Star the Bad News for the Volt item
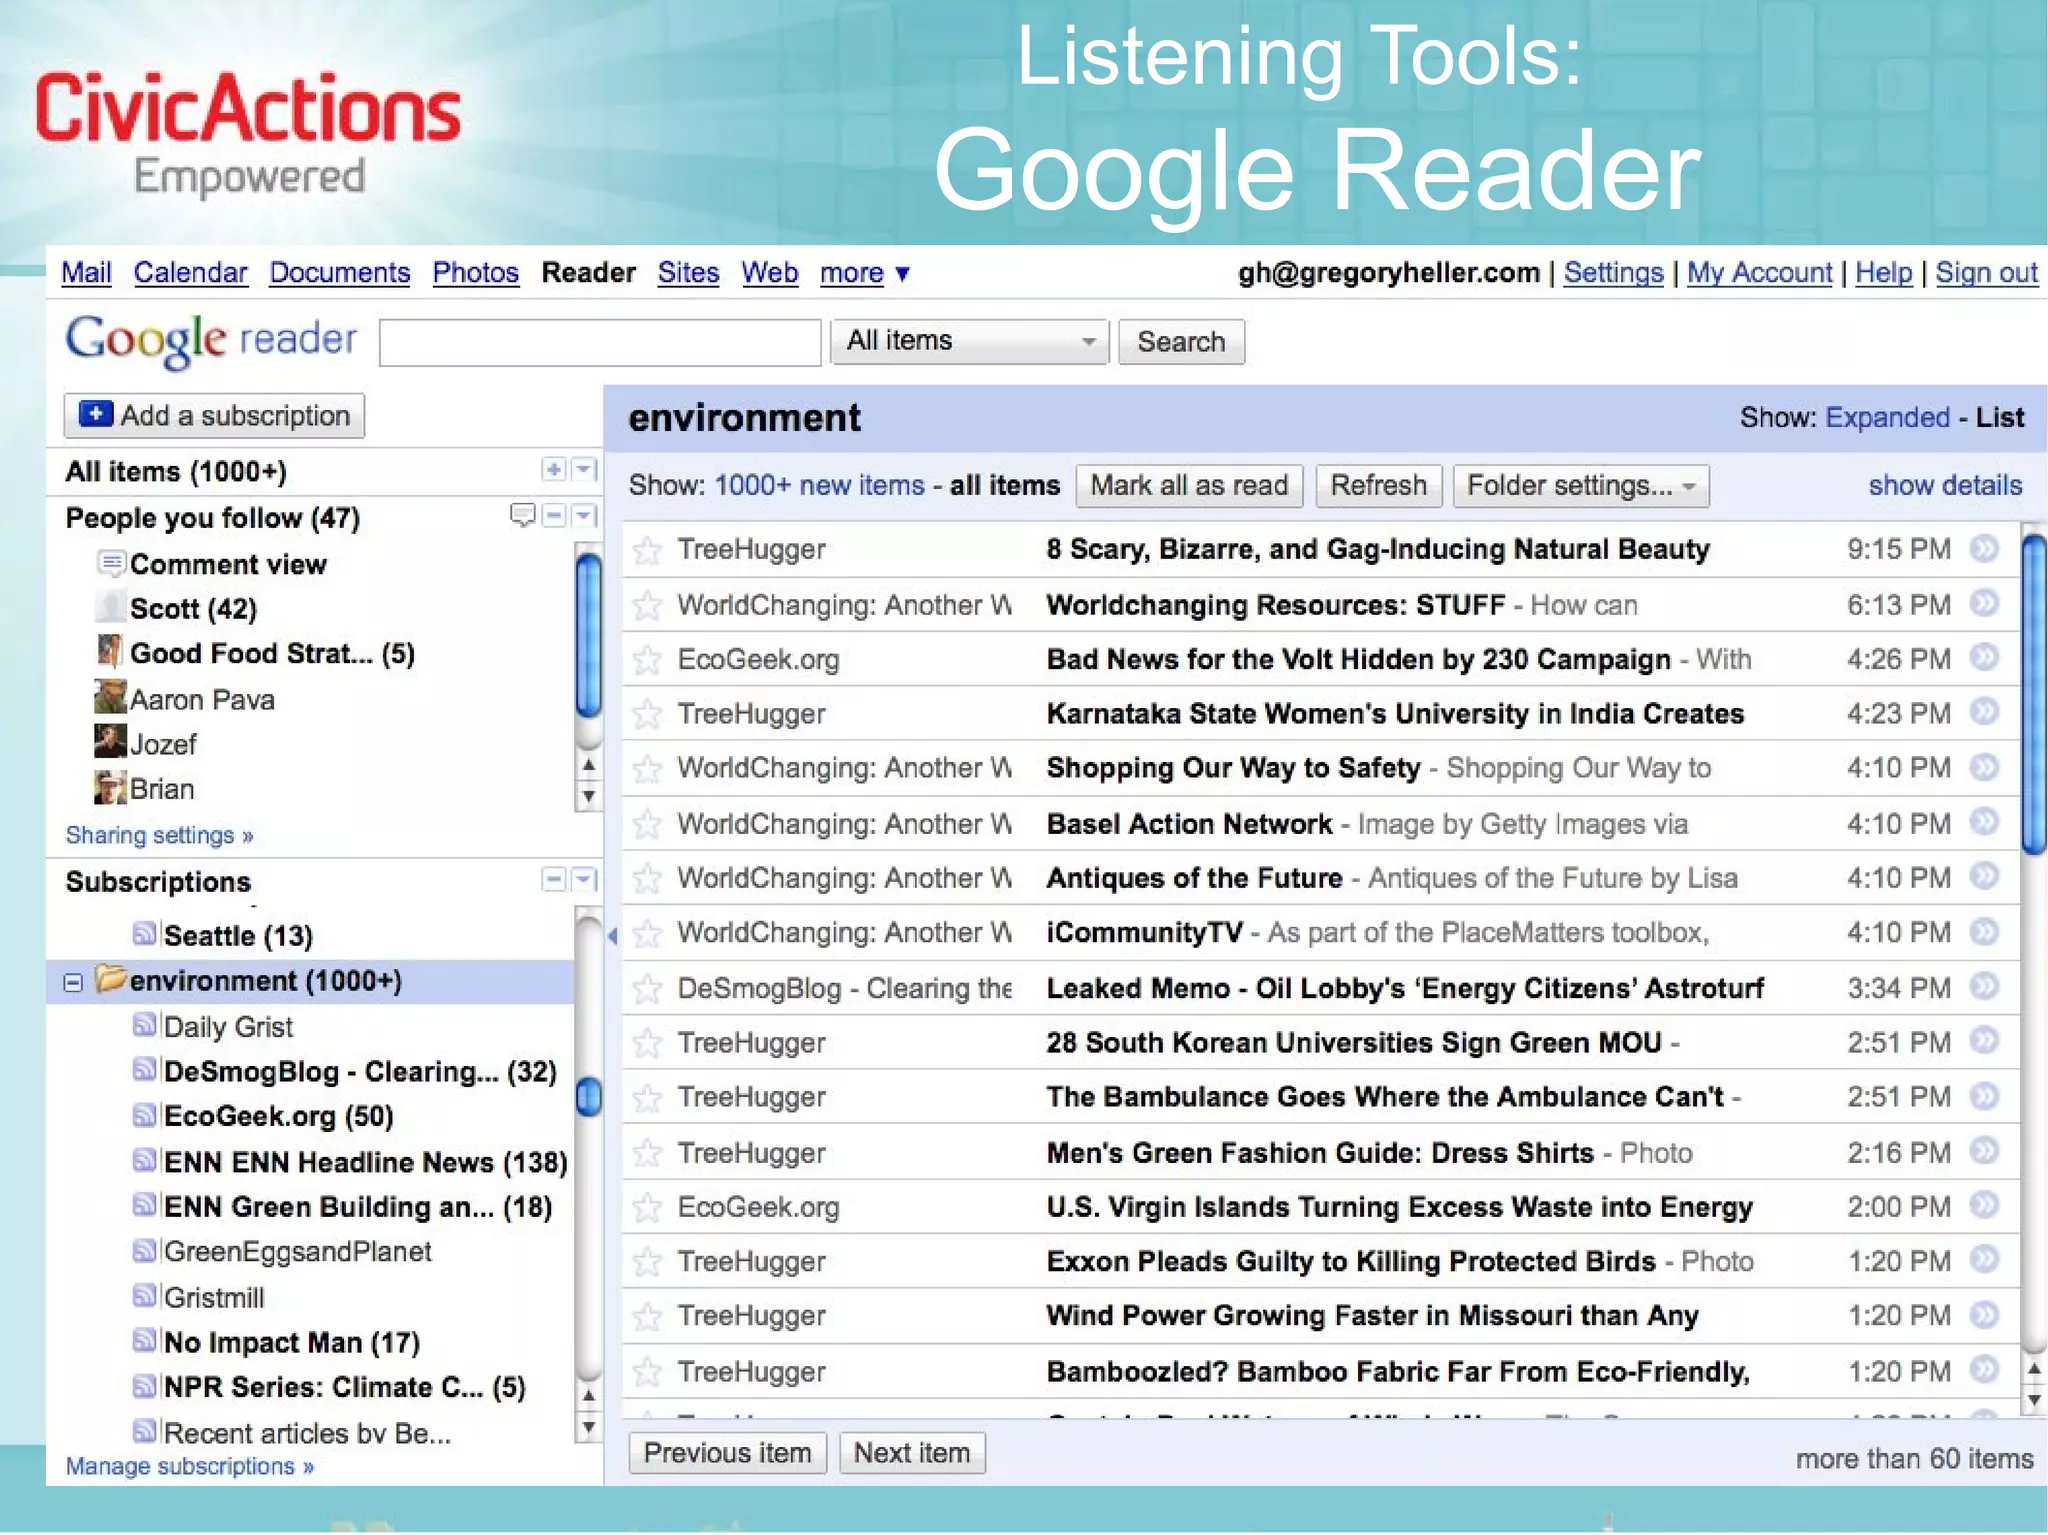The height and width of the screenshot is (1535, 2048). coord(648,660)
